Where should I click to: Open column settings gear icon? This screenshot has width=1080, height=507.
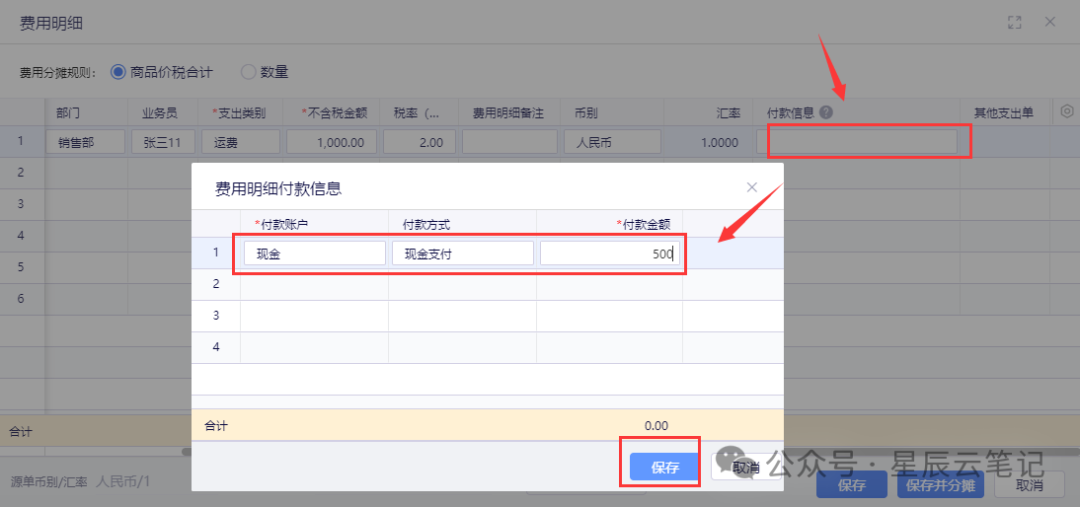tap(1066, 112)
